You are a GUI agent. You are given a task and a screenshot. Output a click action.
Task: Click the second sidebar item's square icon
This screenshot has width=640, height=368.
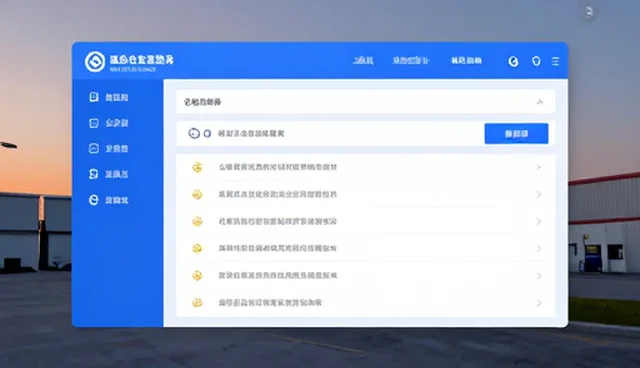(x=94, y=123)
